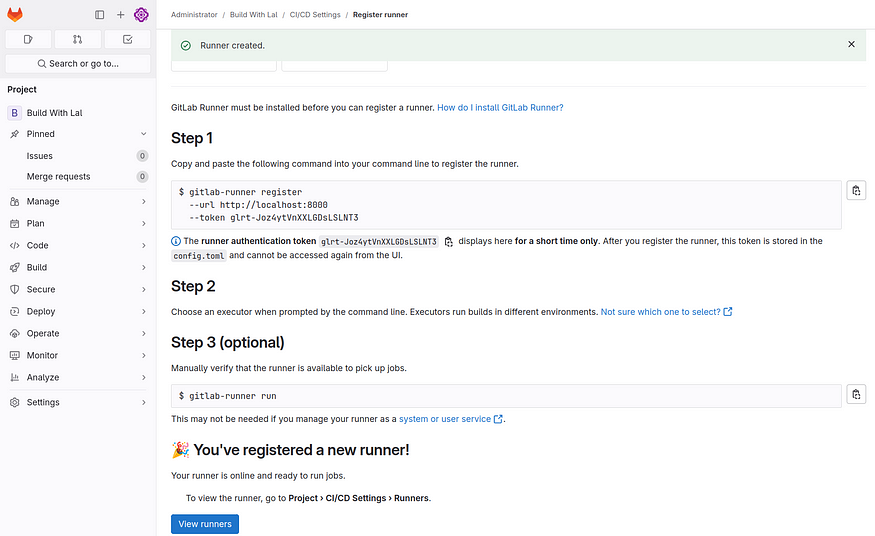The height and width of the screenshot is (536, 875).
Task: Copy the gitlab-runner register command
Action: [856, 191]
